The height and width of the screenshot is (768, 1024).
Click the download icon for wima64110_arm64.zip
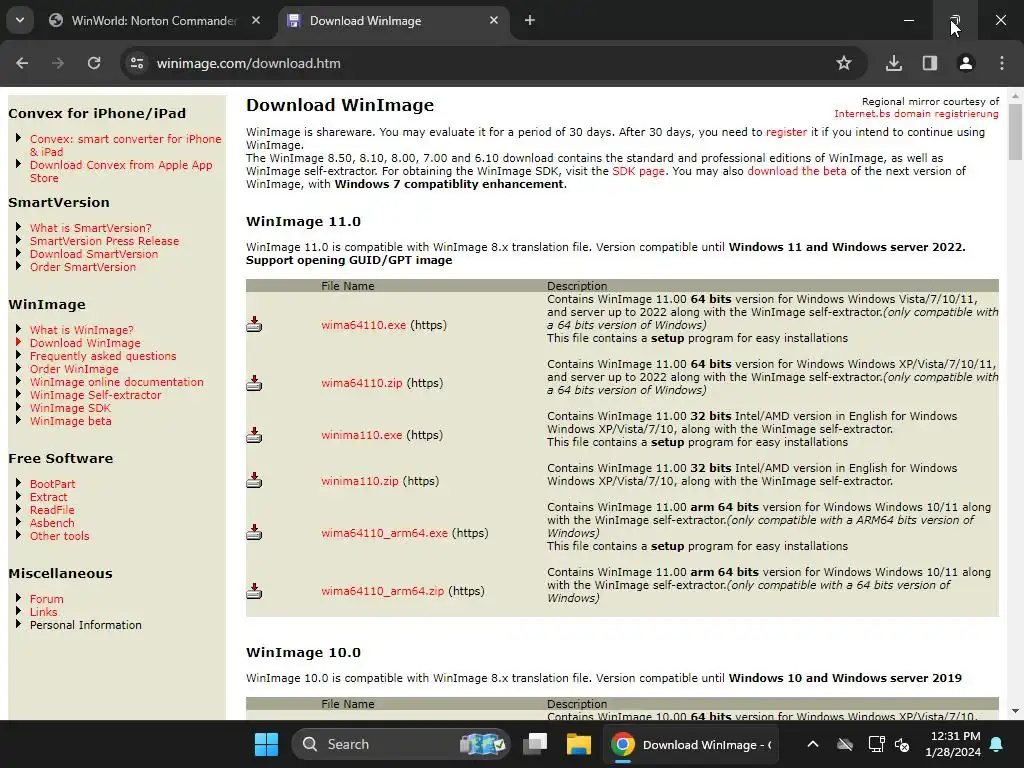pos(254,591)
